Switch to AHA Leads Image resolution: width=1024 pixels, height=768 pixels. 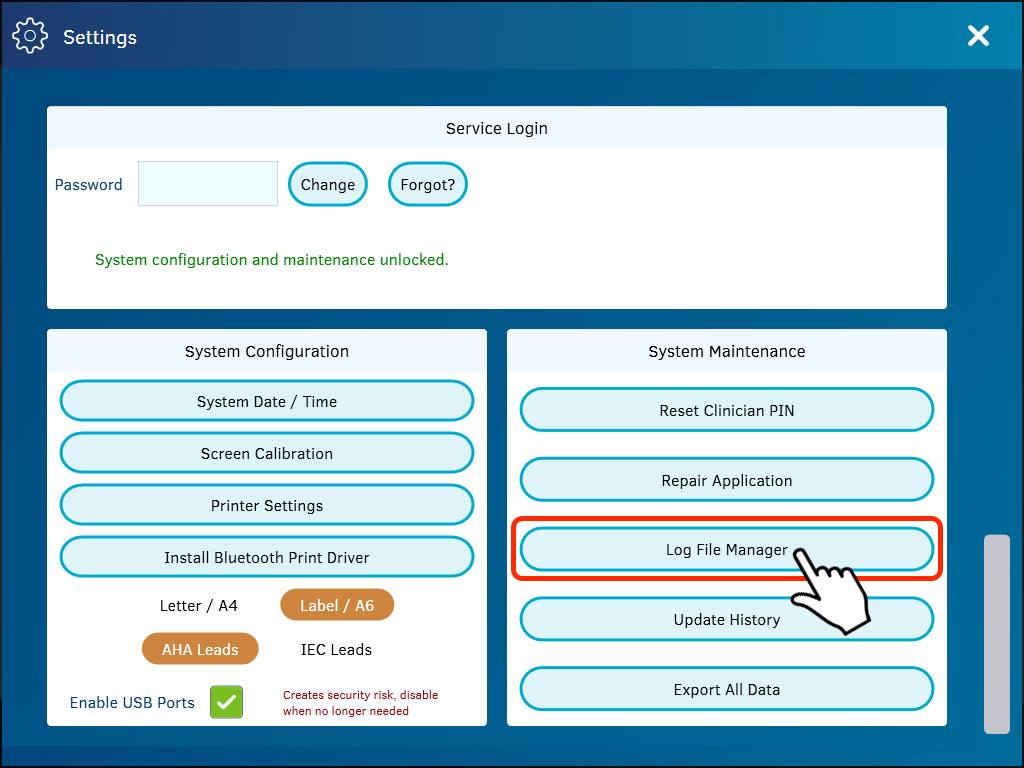tap(200, 648)
